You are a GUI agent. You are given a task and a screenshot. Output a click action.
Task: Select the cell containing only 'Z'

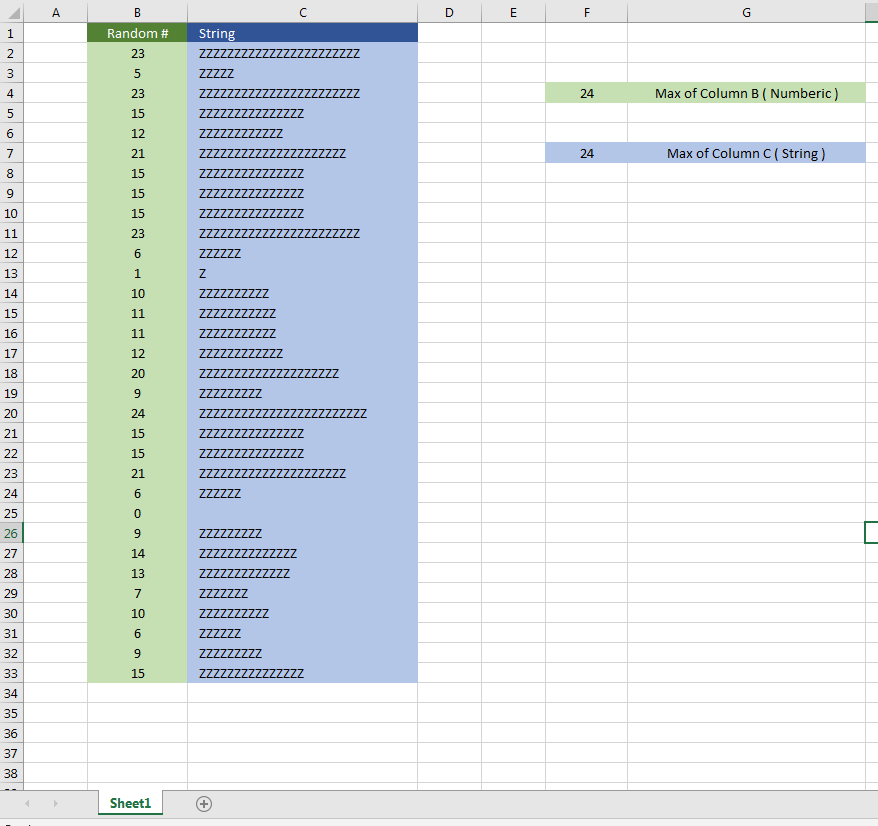(302, 272)
